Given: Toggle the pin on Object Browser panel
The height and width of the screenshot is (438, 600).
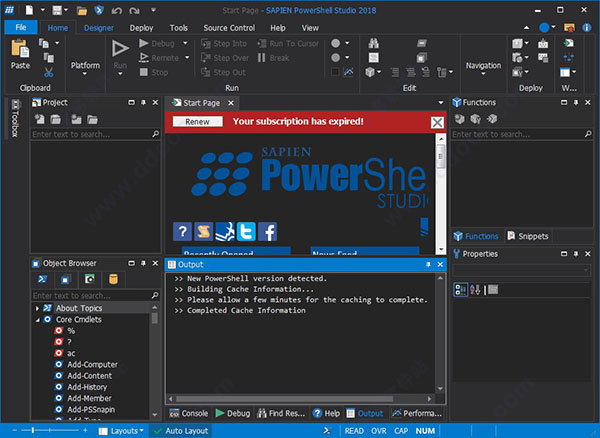Looking at the screenshot, I should [x=143, y=263].
